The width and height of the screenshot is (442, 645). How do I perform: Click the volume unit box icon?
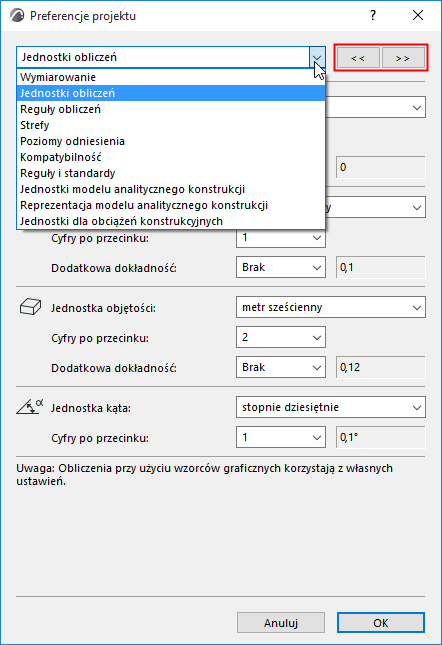(30, 307)
